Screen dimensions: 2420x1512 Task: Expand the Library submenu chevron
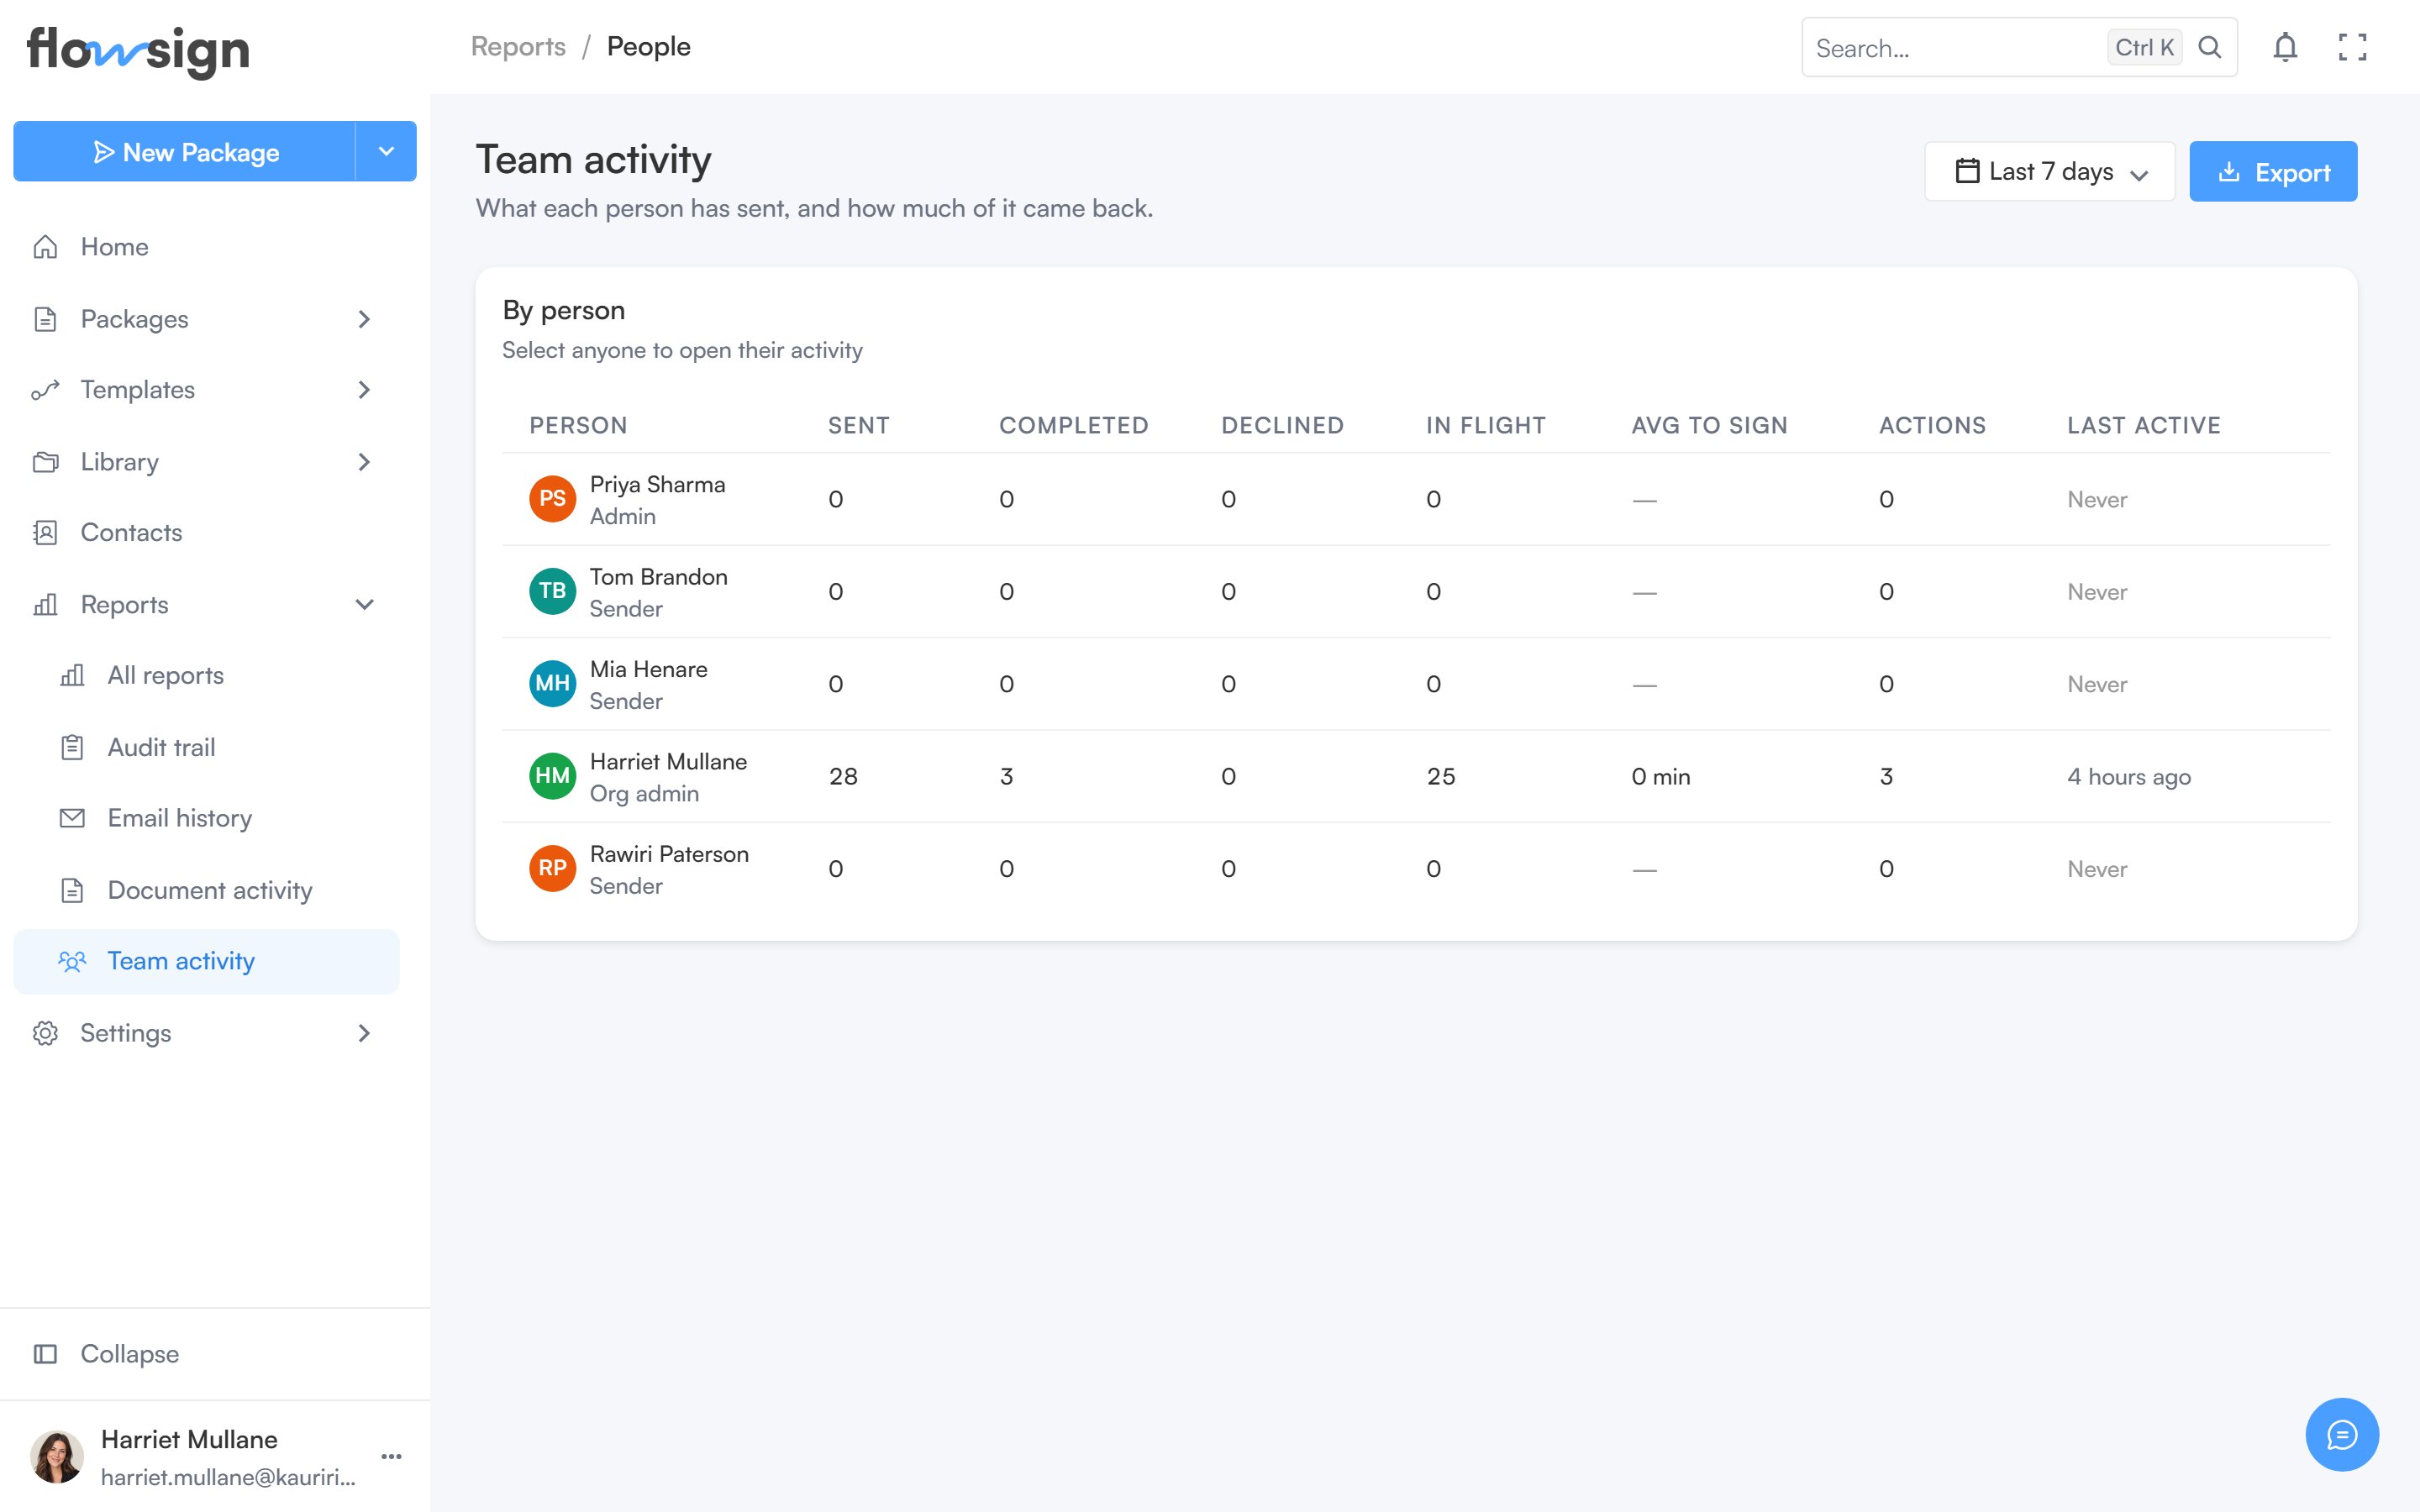(364, 462)
